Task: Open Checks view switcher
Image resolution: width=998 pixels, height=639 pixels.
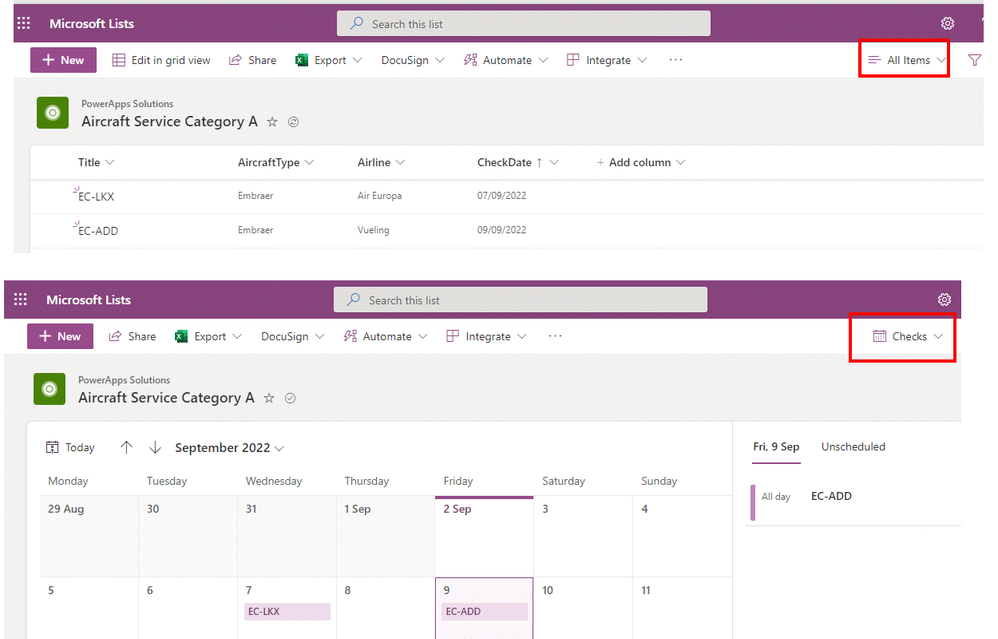Action: point(908,336)
